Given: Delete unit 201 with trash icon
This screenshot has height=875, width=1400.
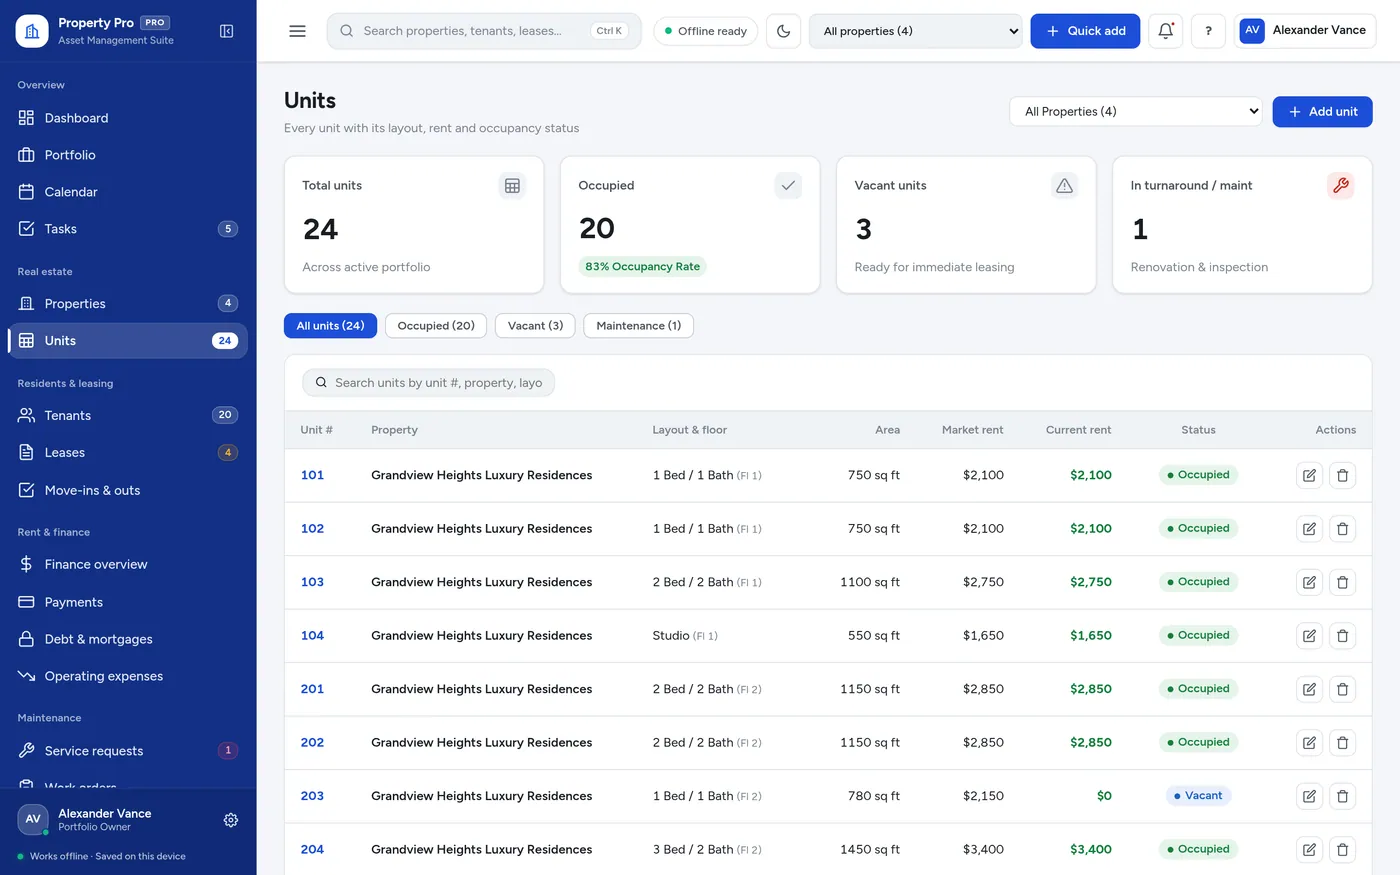Looking at the screenshot, I should tap(1343, 689).
